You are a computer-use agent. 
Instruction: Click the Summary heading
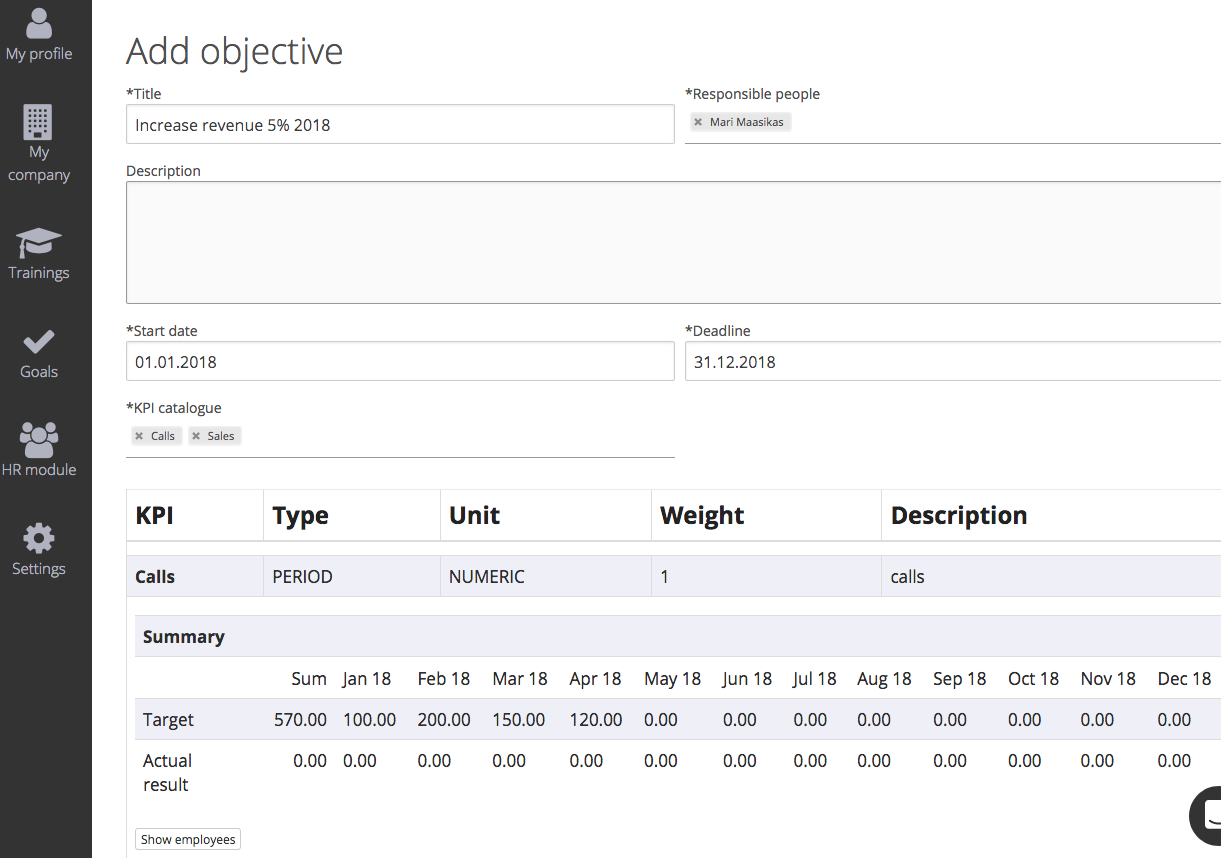point(184,637)
